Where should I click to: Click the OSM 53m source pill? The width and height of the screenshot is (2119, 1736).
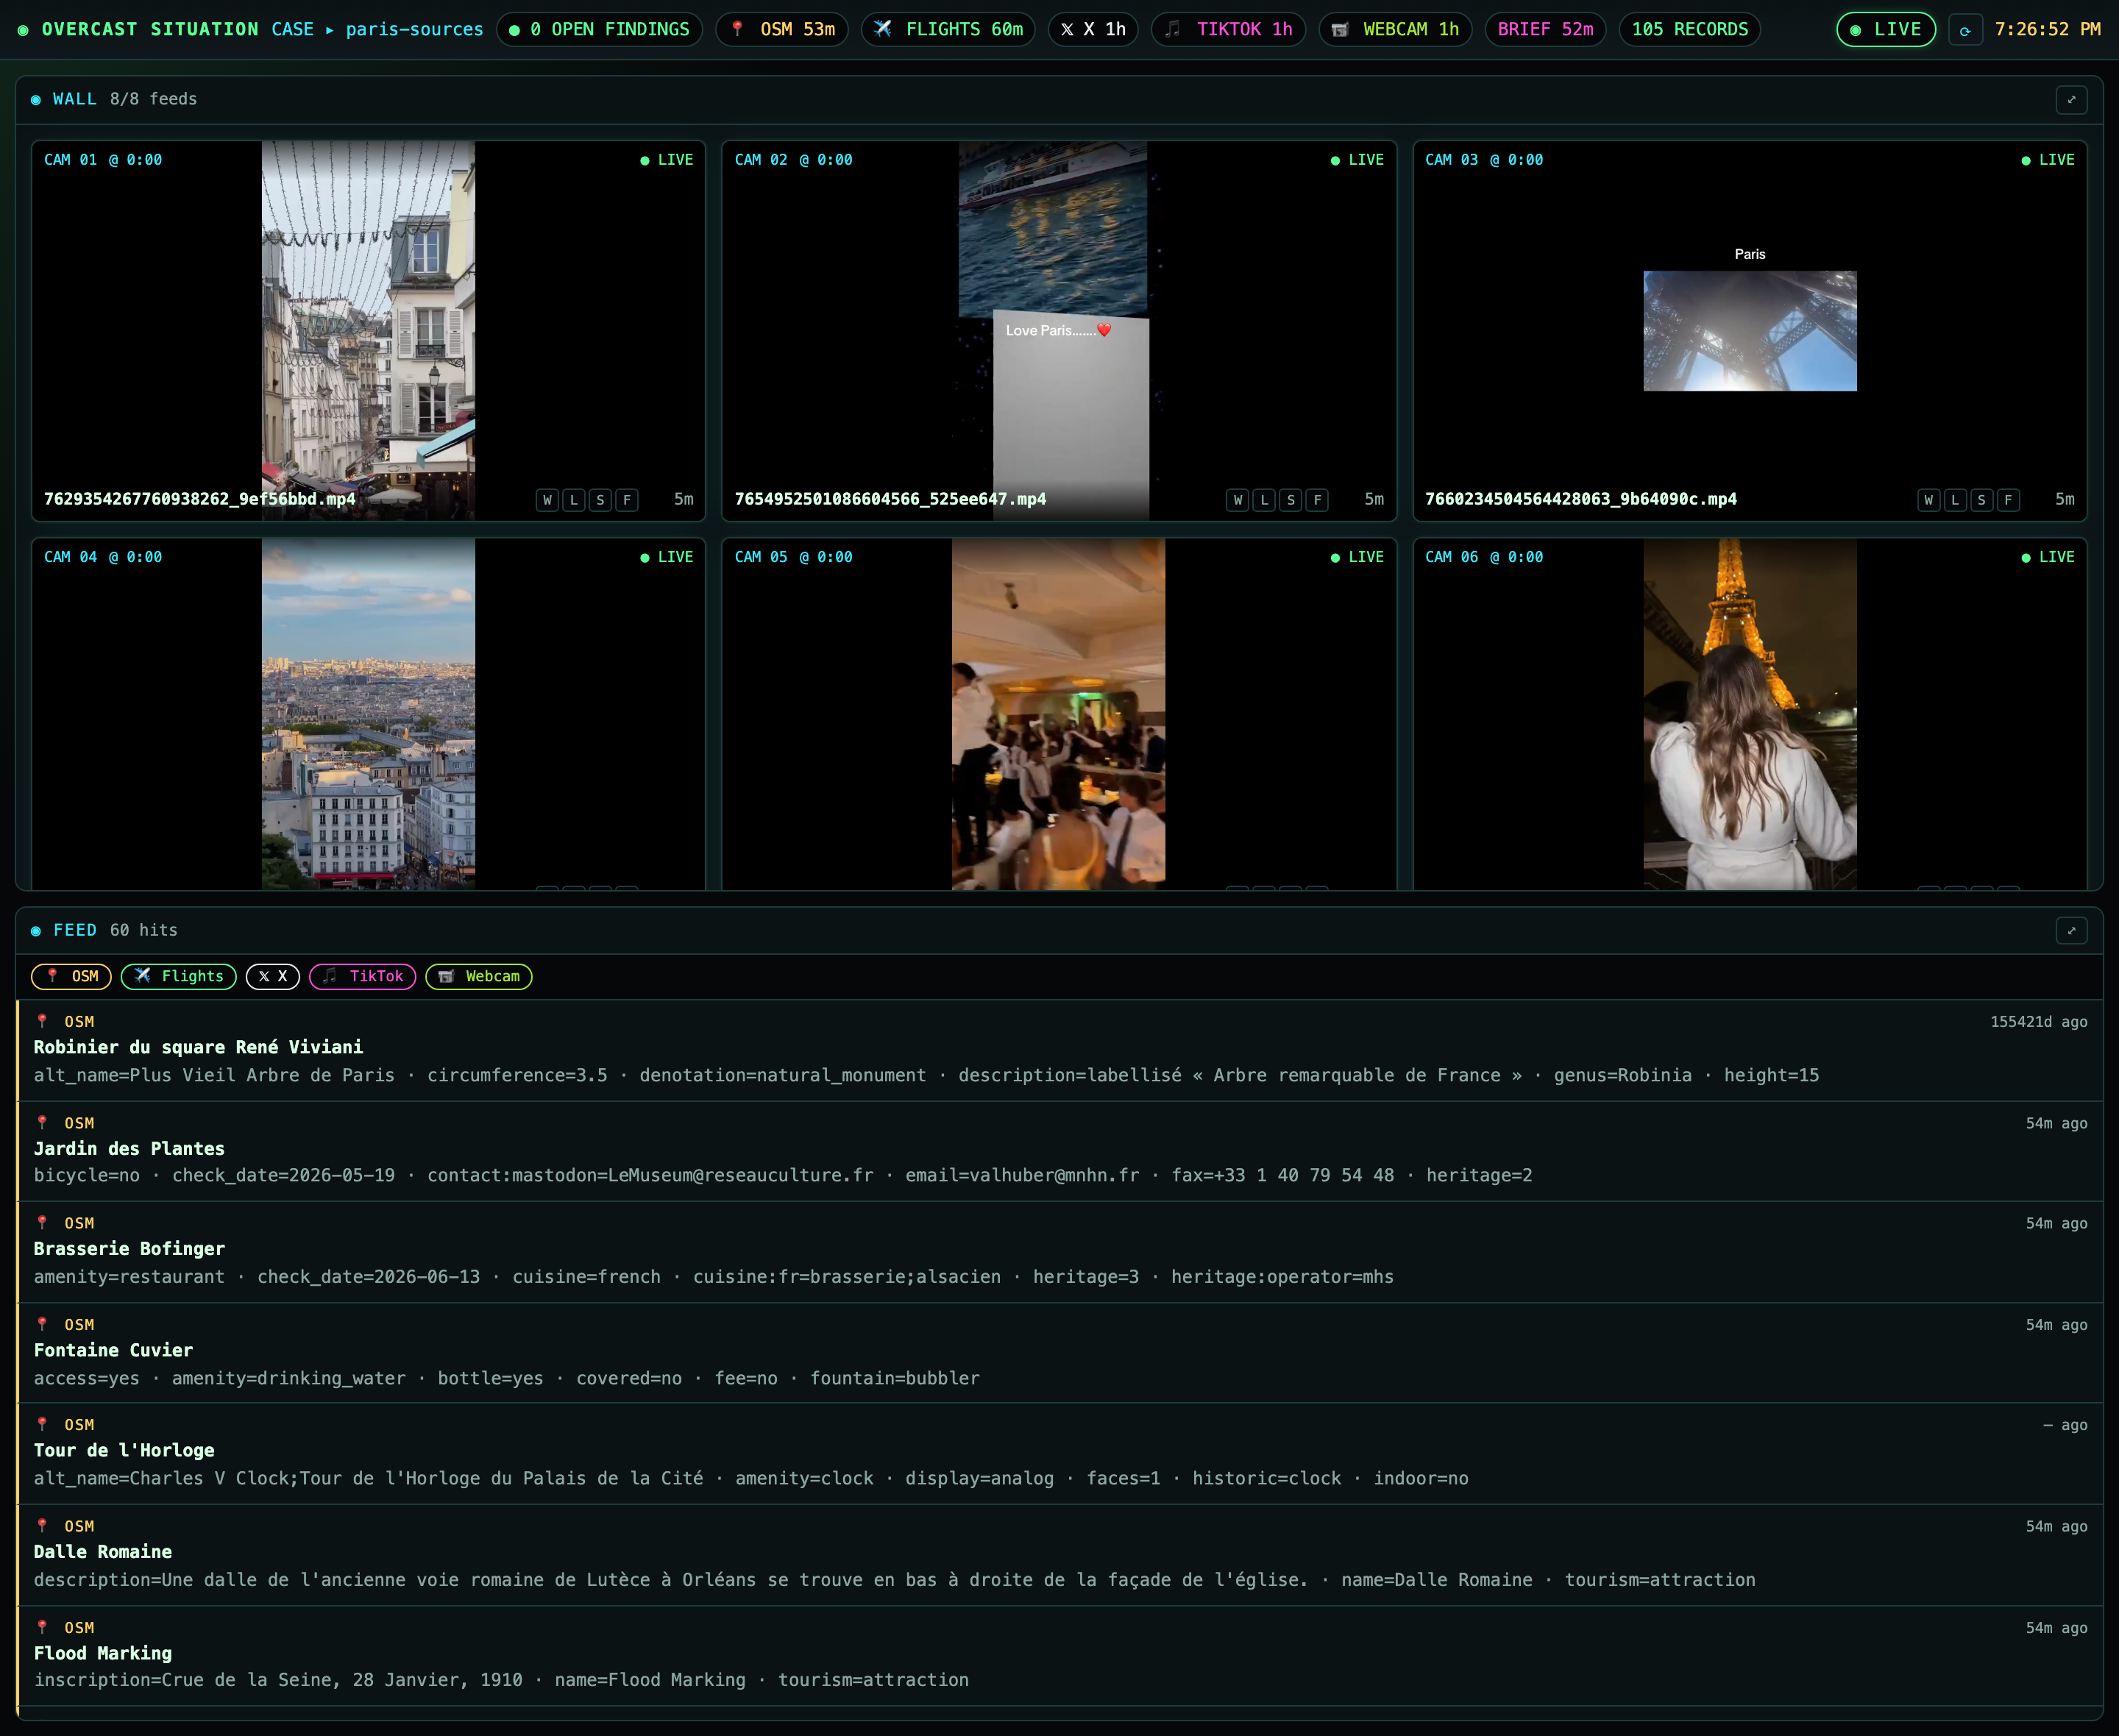782,30
